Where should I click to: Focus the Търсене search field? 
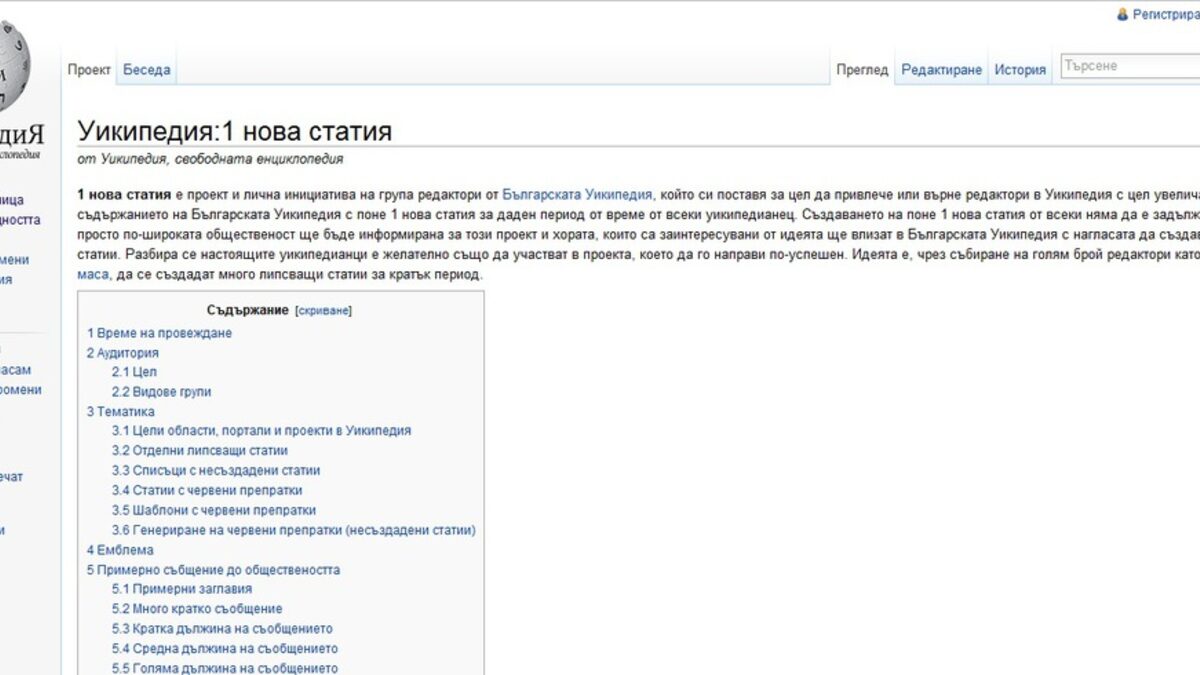pos(1130,66)
